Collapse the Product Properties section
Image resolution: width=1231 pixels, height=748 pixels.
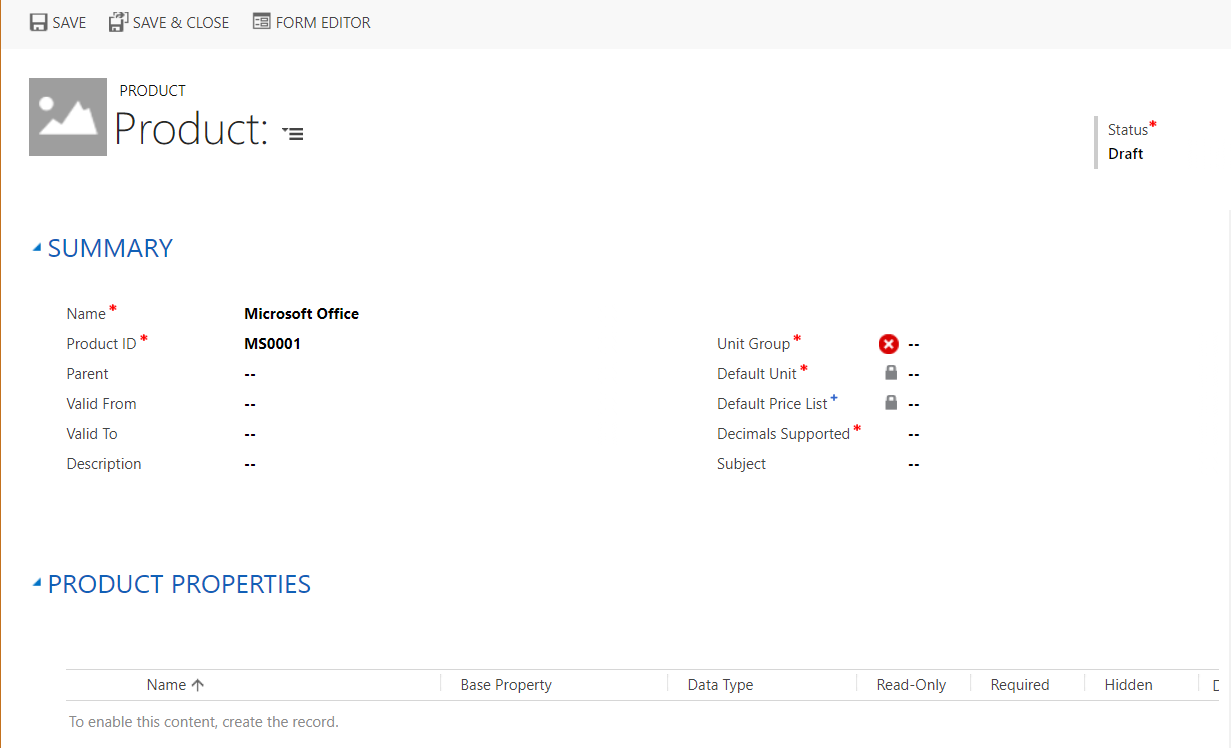tap(37, 584)
